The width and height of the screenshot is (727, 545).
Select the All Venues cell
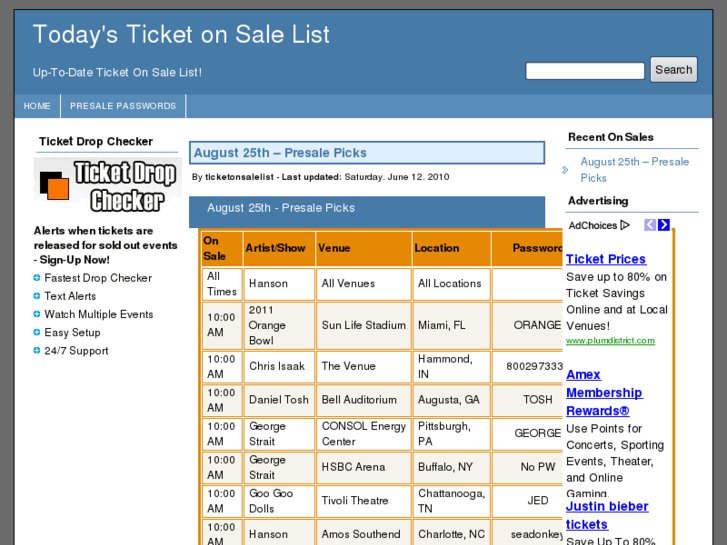[364, 284]
